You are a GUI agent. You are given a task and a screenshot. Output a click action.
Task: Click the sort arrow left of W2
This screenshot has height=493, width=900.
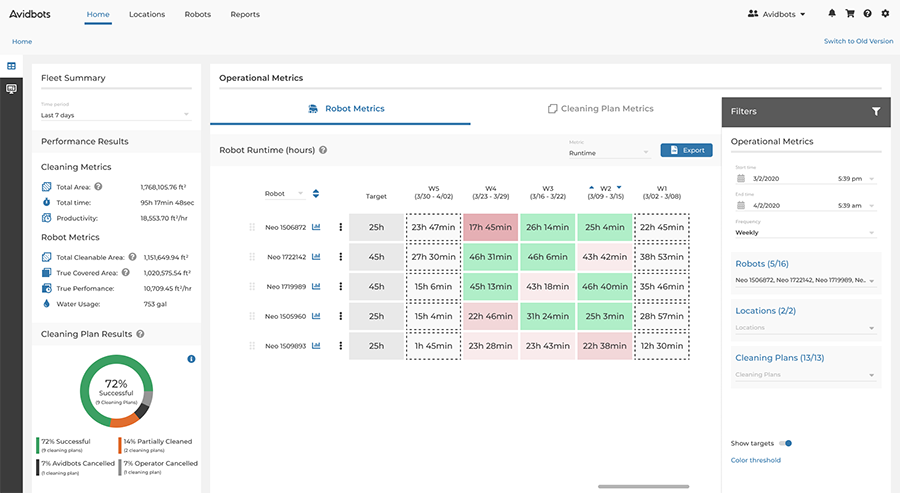[592, 187]
